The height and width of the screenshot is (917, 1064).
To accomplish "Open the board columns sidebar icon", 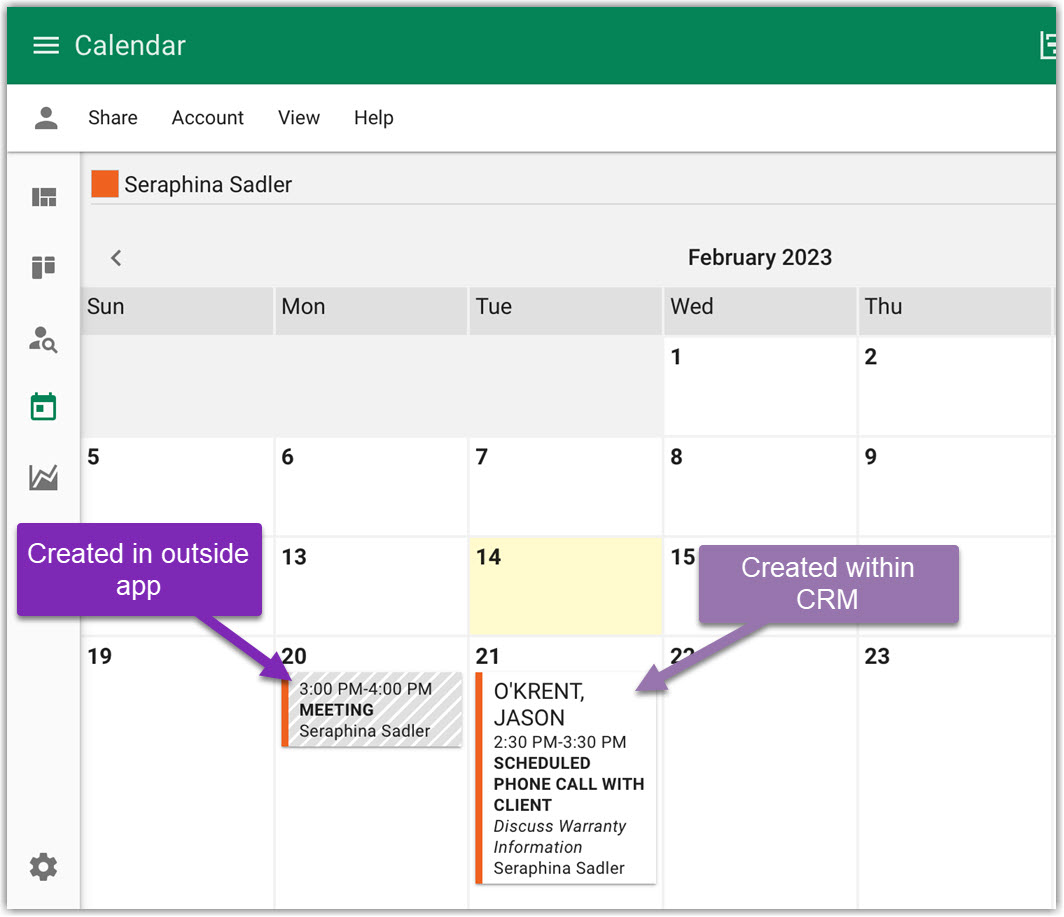I will coord(44,267).
